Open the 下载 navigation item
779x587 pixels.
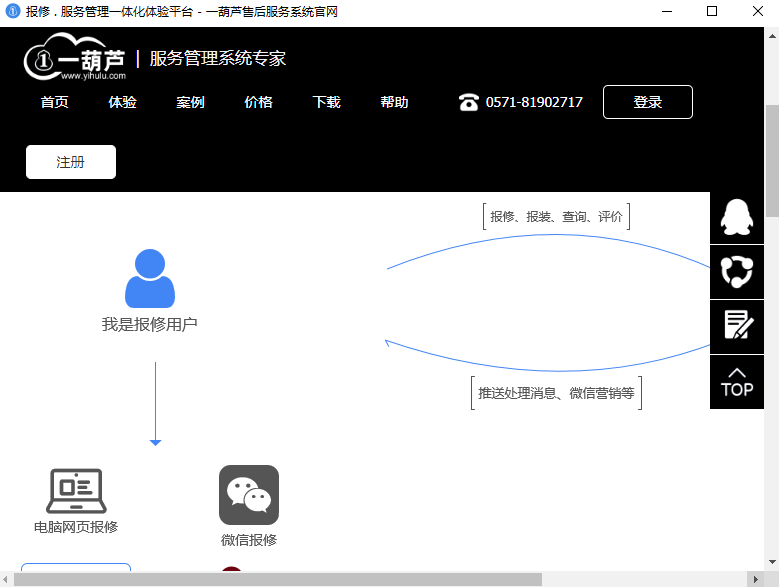pyautogui.click(x=326, y=102)
